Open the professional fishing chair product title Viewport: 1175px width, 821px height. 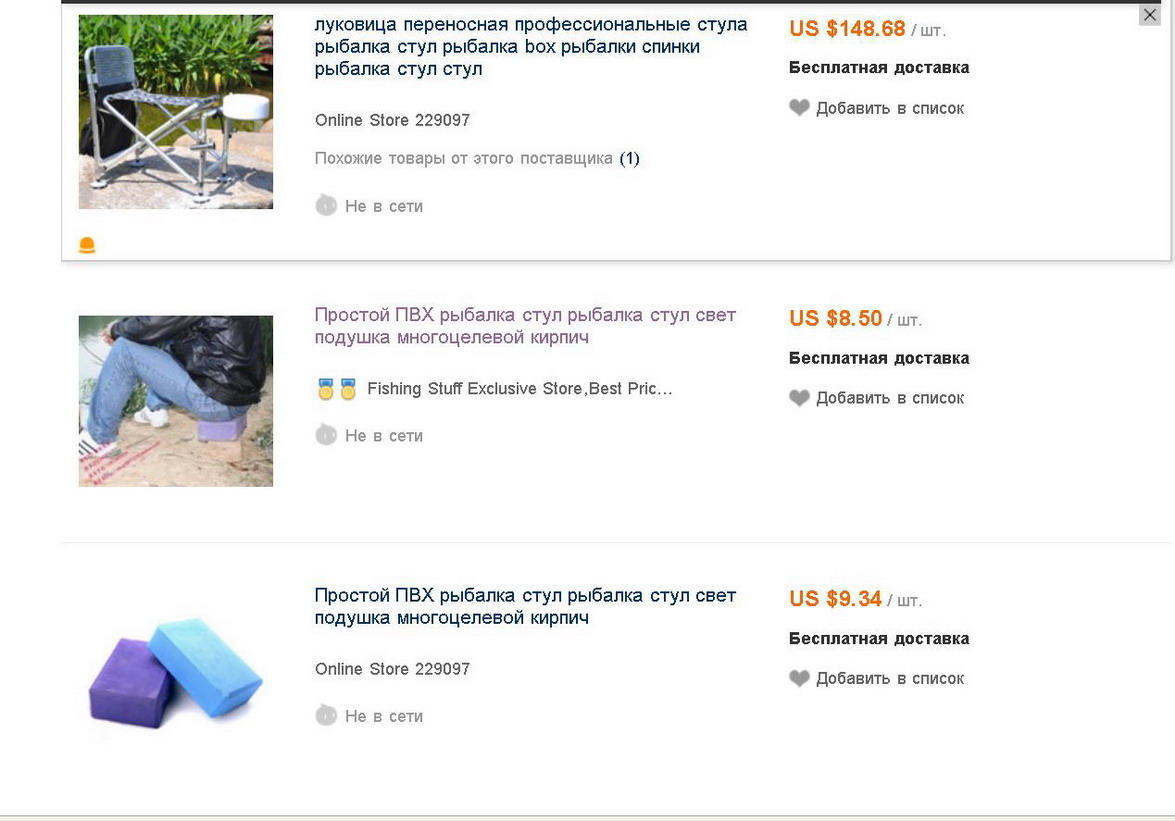coord(530,47)
